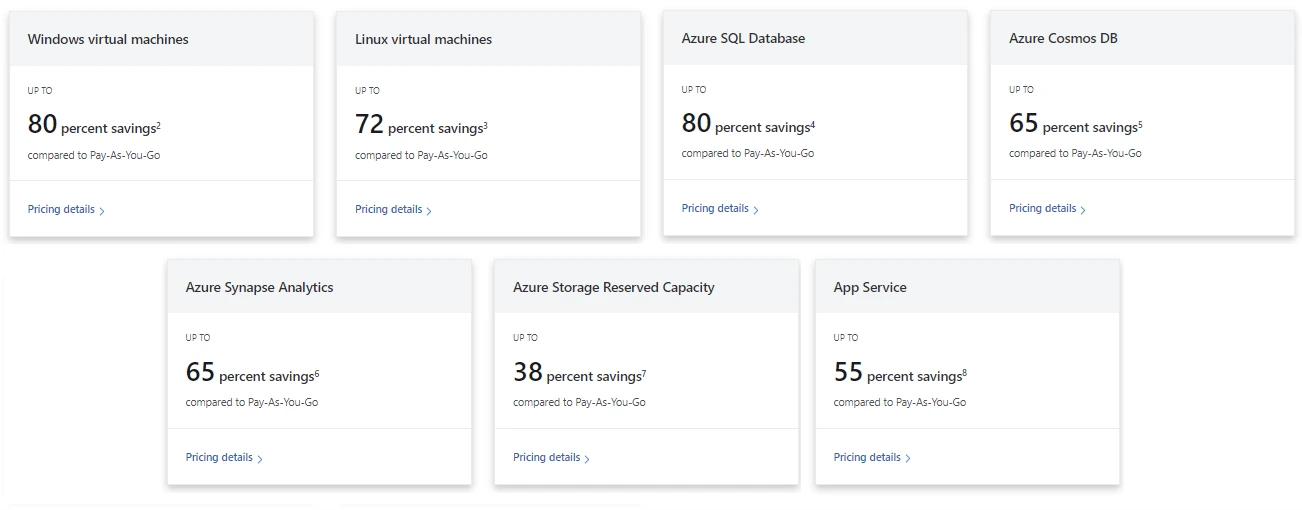Click 'compared to Pay-As-You-Go' in App Service card

click(x=900, y=403)
